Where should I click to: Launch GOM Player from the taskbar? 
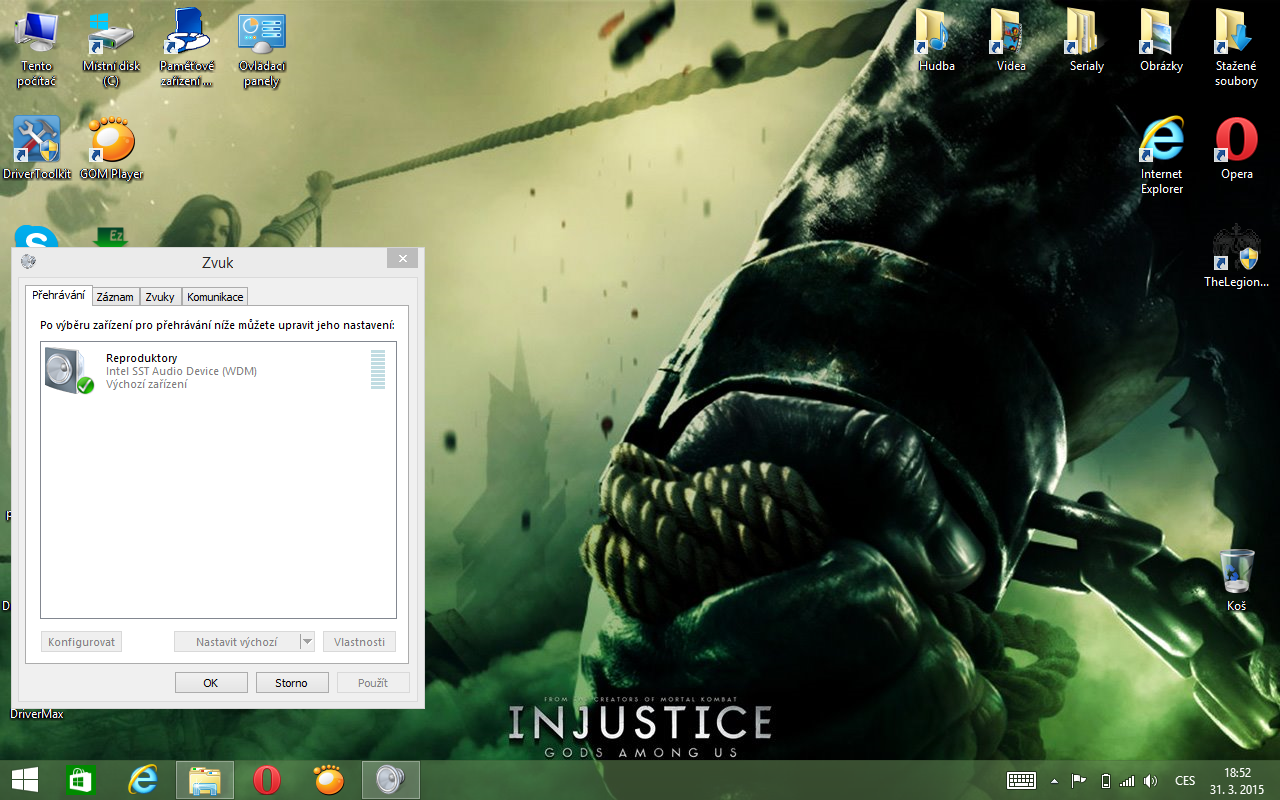[x=329, y=780]
